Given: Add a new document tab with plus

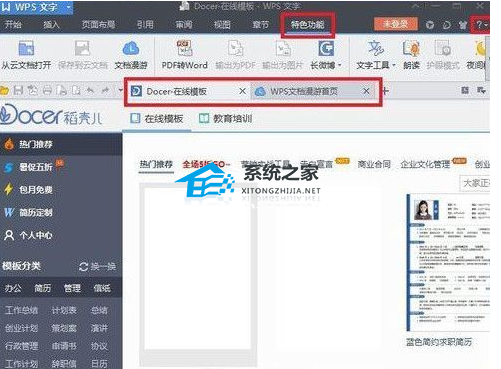Looking at the screenshot, I should 385,91.
